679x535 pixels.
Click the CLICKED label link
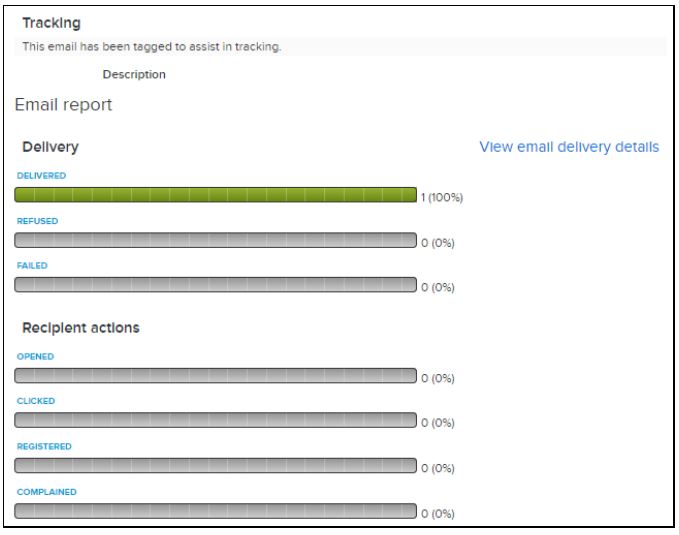36,401
